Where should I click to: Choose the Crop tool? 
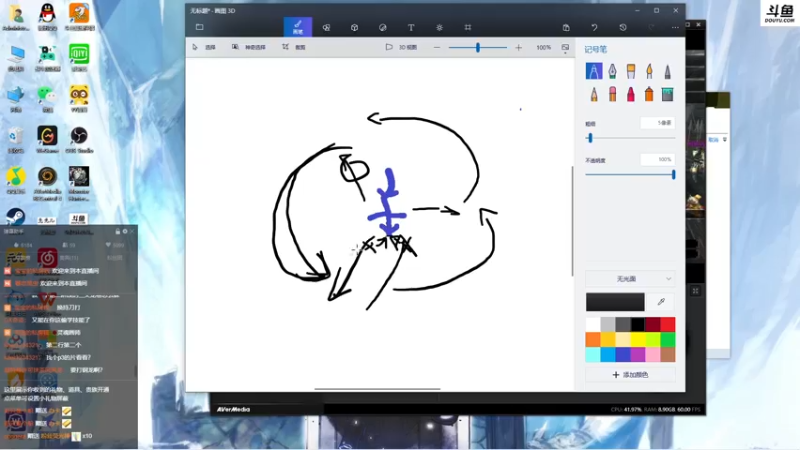click(x=294, y=47)
